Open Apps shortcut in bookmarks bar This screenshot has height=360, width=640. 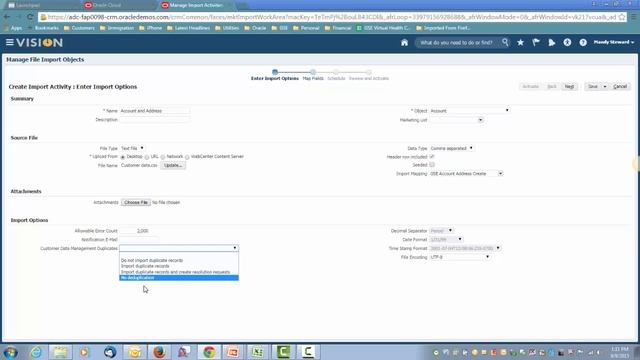13,28
